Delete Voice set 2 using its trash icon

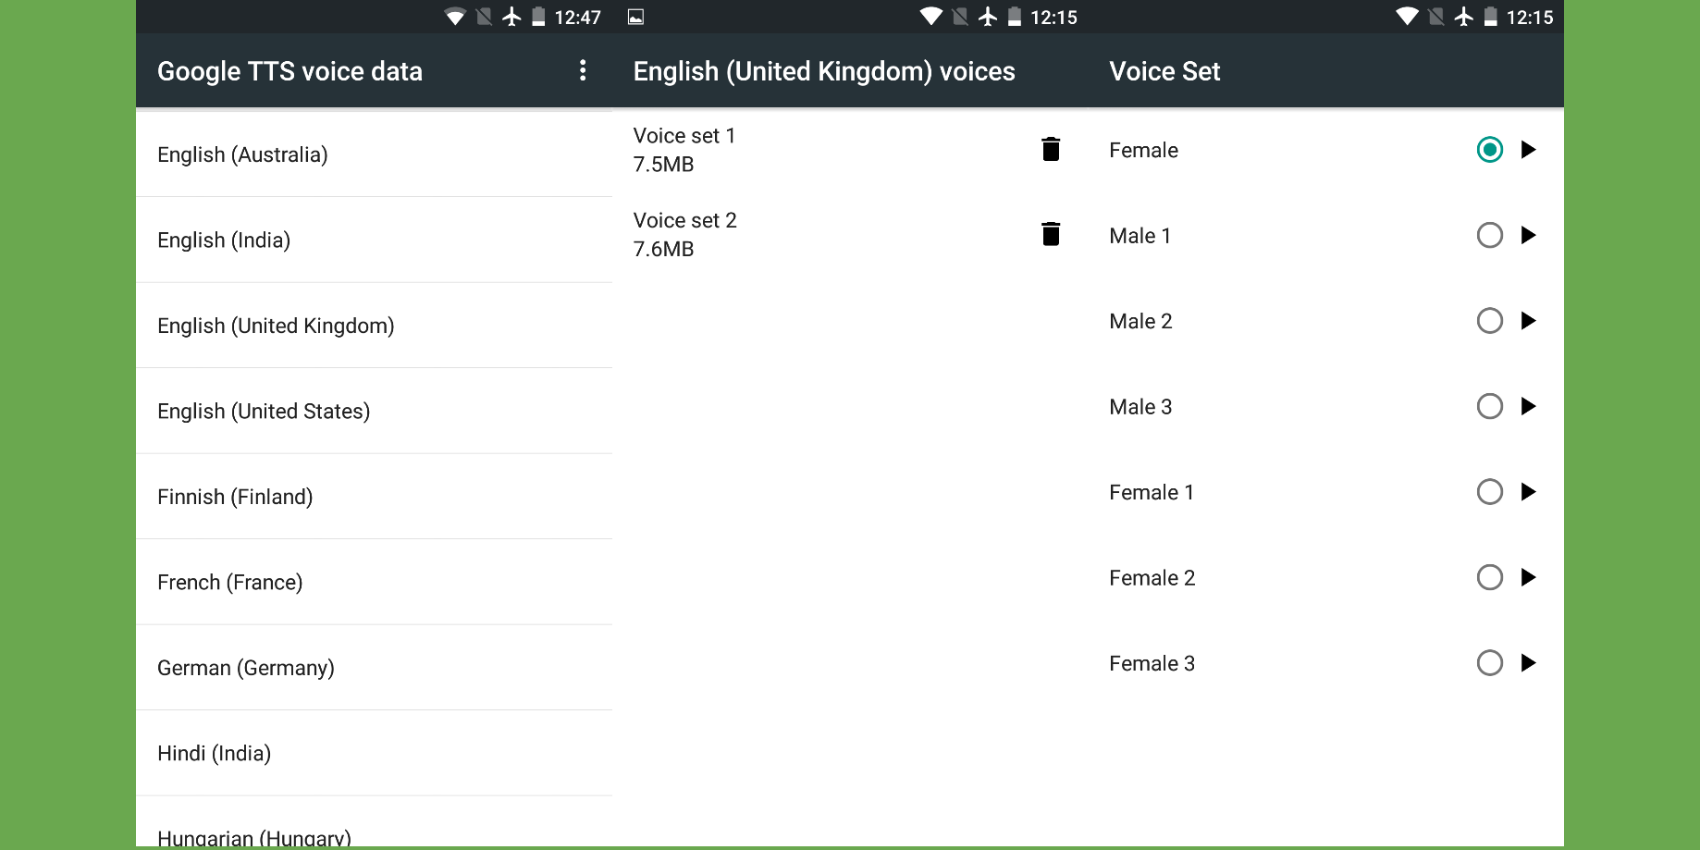[1051, 233]
